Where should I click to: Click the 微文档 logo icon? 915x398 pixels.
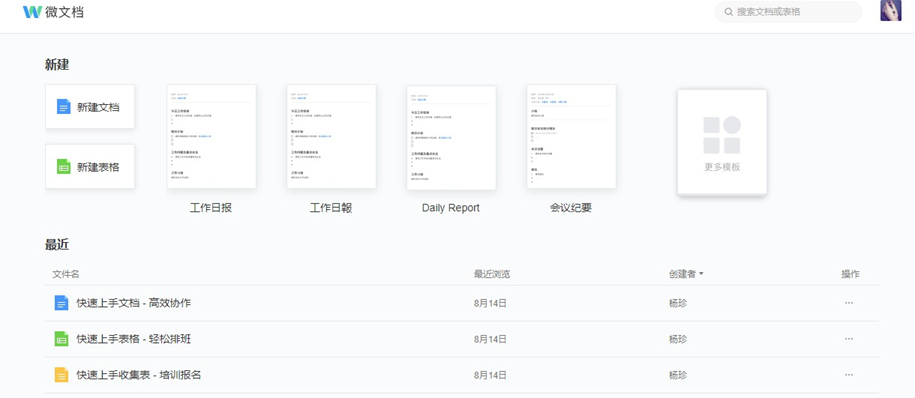(x=32, y=12)
